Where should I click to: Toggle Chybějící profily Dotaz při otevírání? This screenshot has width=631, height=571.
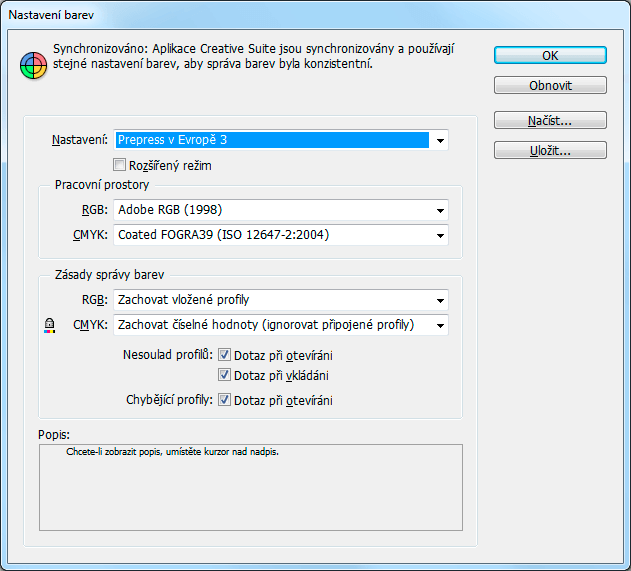click(224, 400)
